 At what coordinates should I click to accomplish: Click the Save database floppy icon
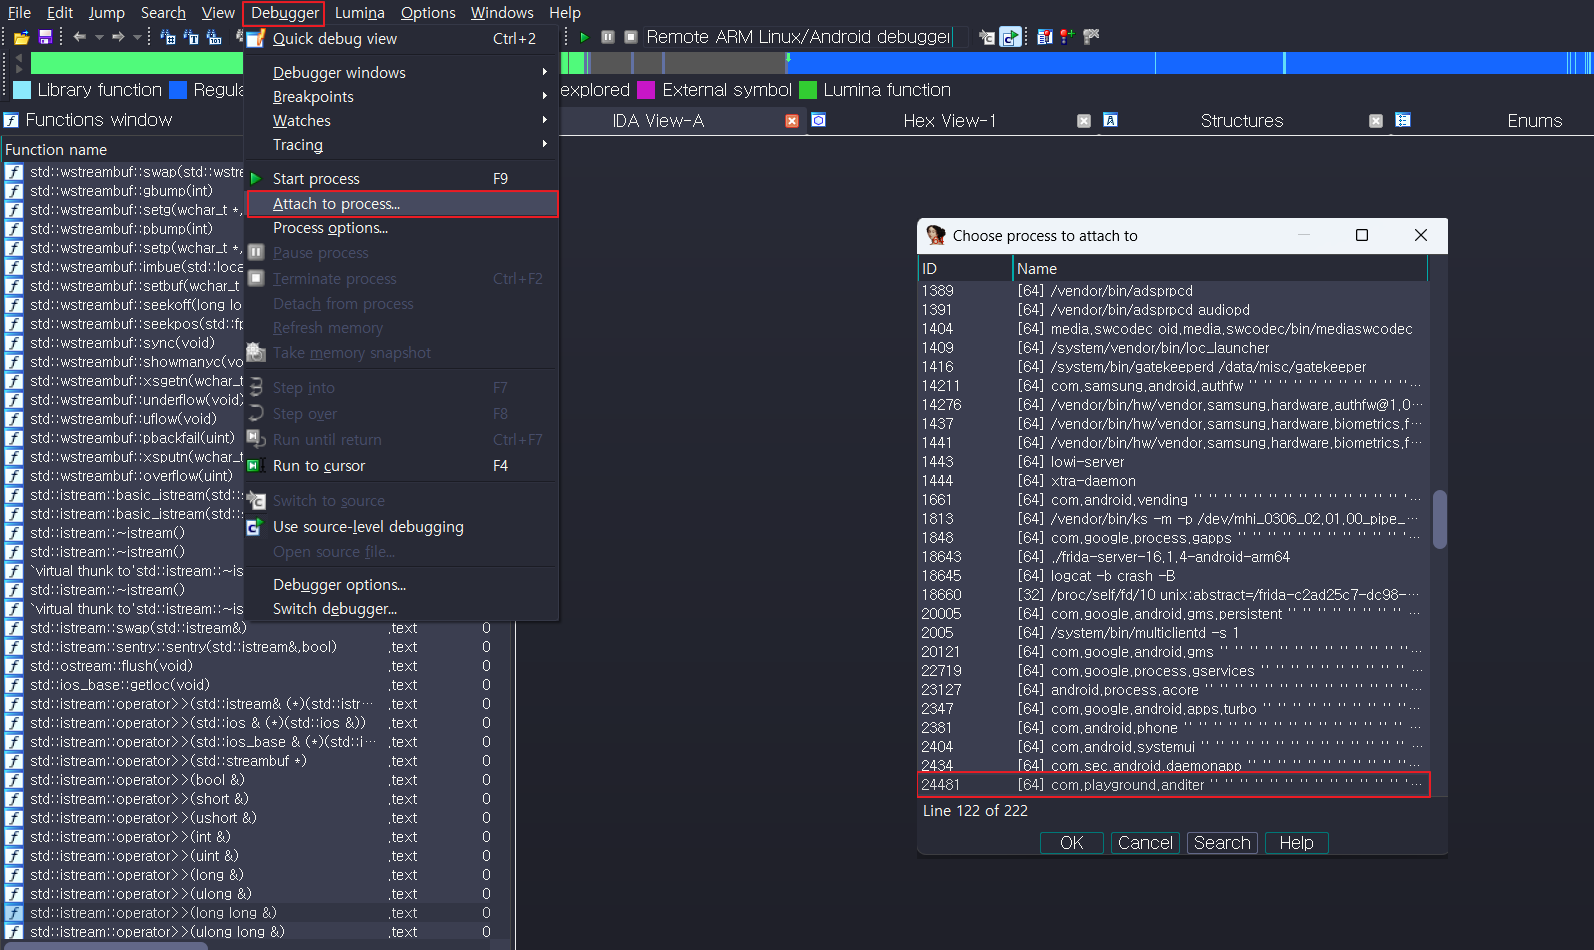[x=45, y=37]
